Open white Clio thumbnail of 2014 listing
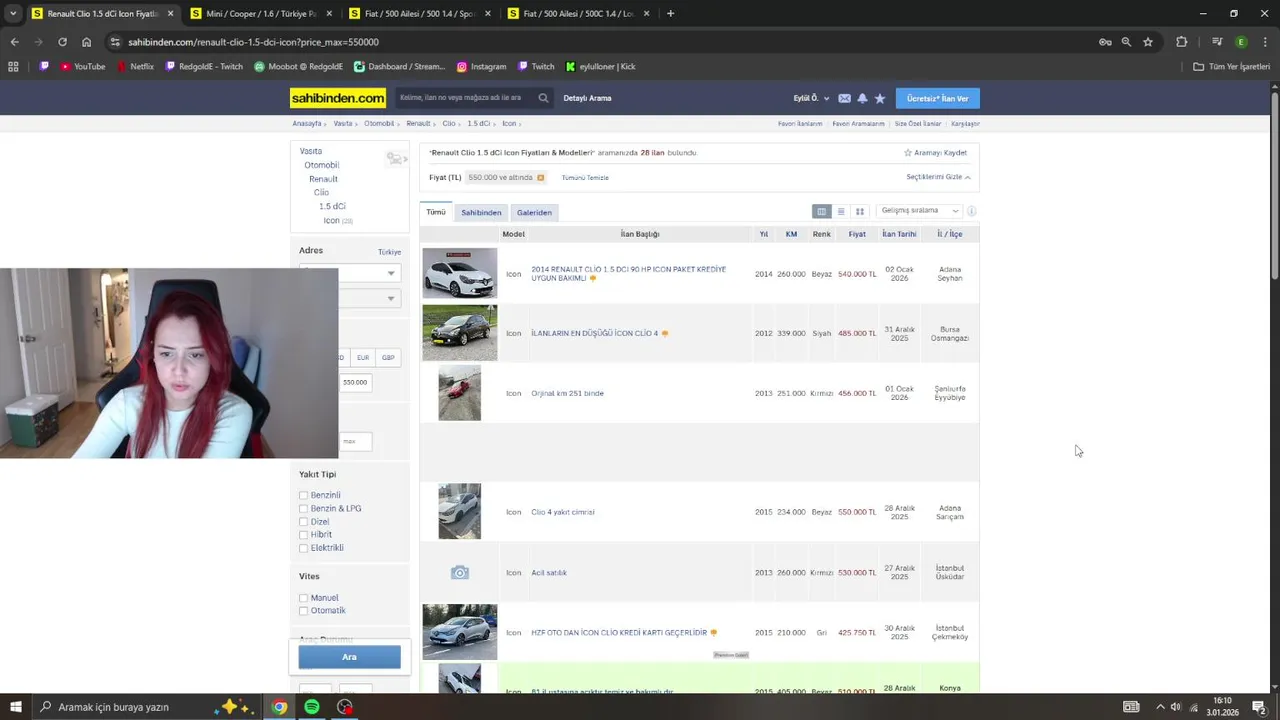The width and height of the screenshot is (1280, 720). (459, 273)
